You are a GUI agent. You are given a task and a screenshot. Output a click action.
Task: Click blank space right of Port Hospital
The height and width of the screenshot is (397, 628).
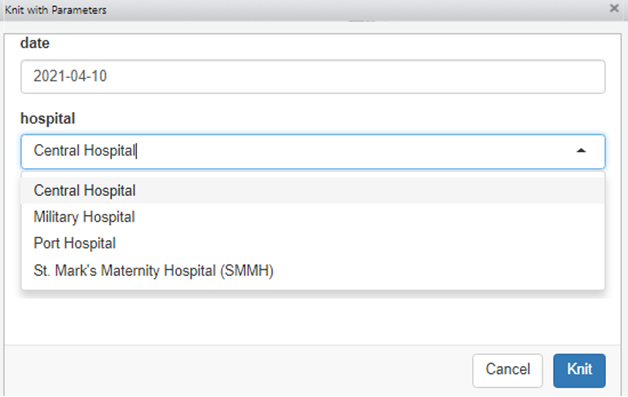[x=360, y=244]
